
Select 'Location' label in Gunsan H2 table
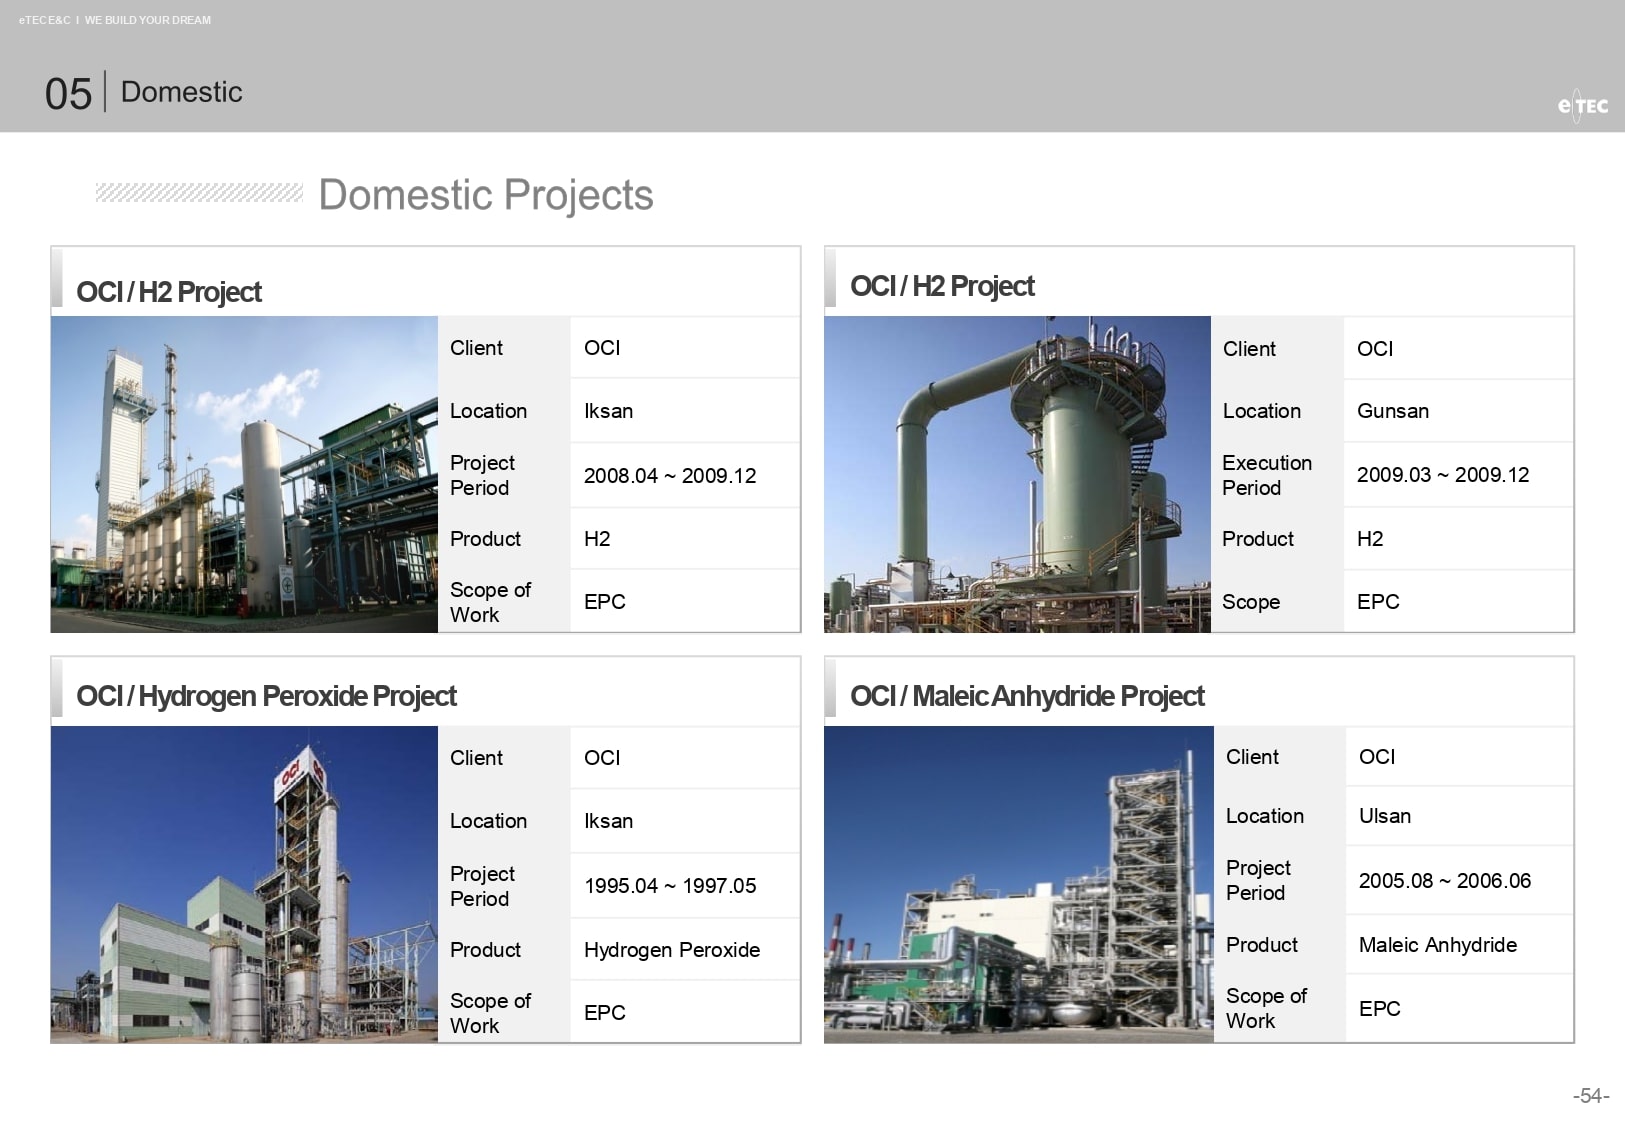pyautogui.click(x=1262, y=411)
